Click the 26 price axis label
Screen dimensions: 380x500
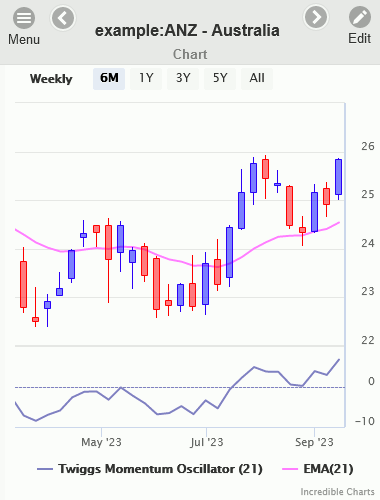368,146
